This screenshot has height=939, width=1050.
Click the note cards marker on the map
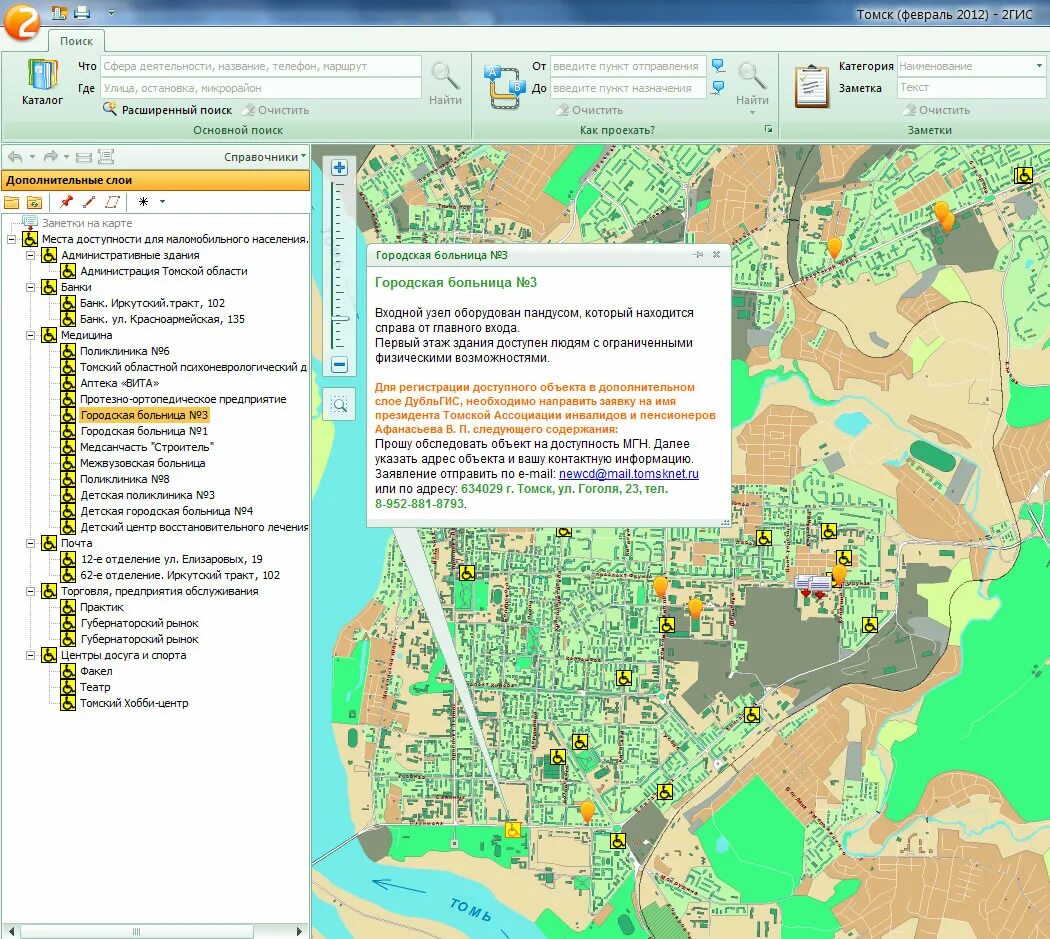click(x=813, y=585)
